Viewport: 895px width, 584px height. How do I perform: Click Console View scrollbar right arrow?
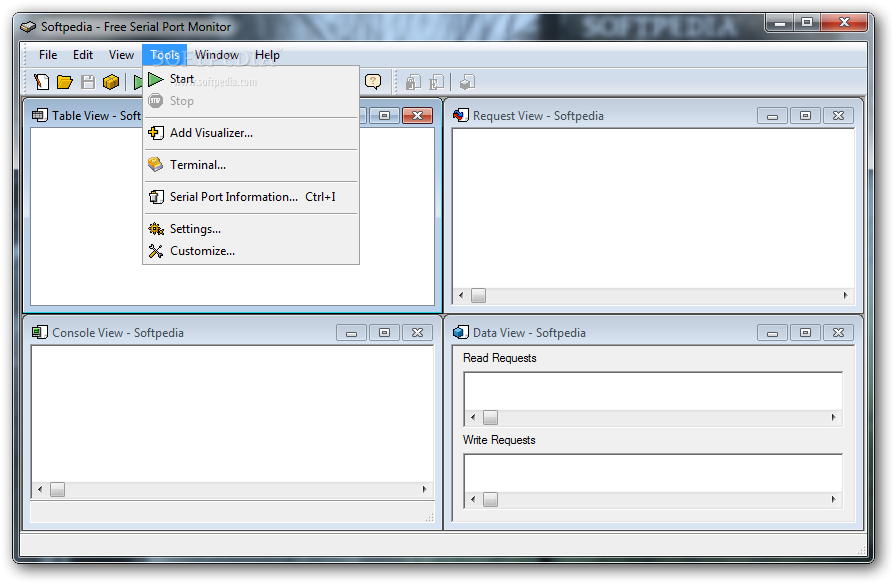pos(424,489)
